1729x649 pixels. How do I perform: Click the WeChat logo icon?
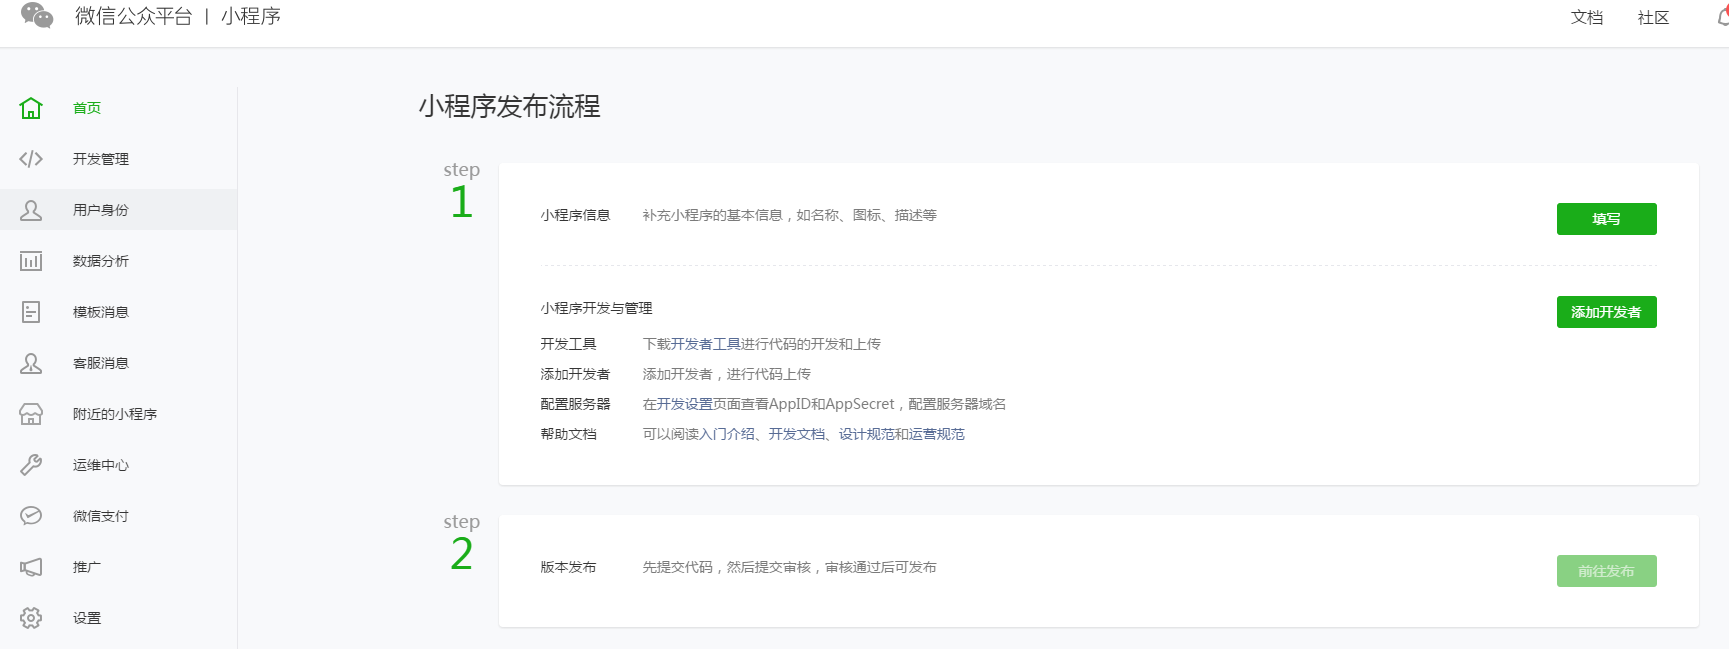[x=37, y=16]
